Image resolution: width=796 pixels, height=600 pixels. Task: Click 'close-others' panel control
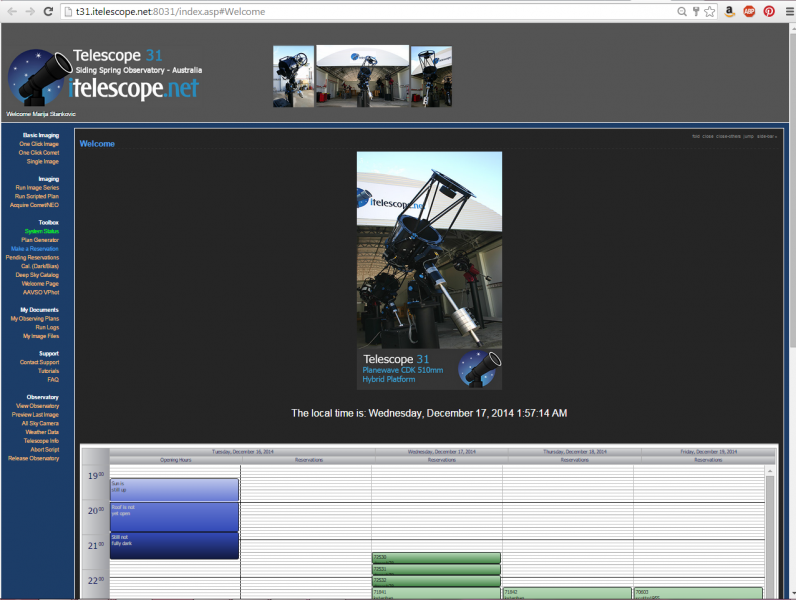[x=728, y=137]
